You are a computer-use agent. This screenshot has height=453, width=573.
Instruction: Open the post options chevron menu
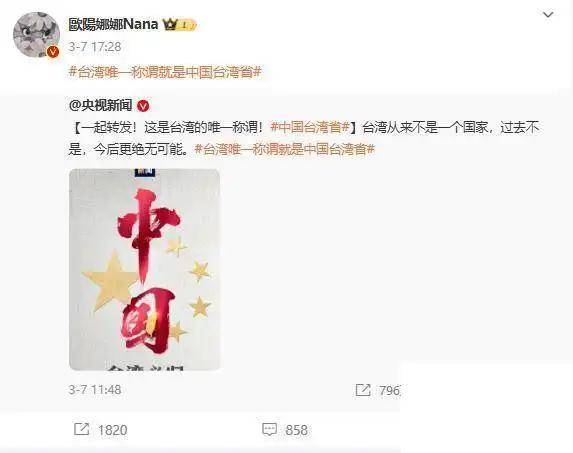tap(548, 15)
